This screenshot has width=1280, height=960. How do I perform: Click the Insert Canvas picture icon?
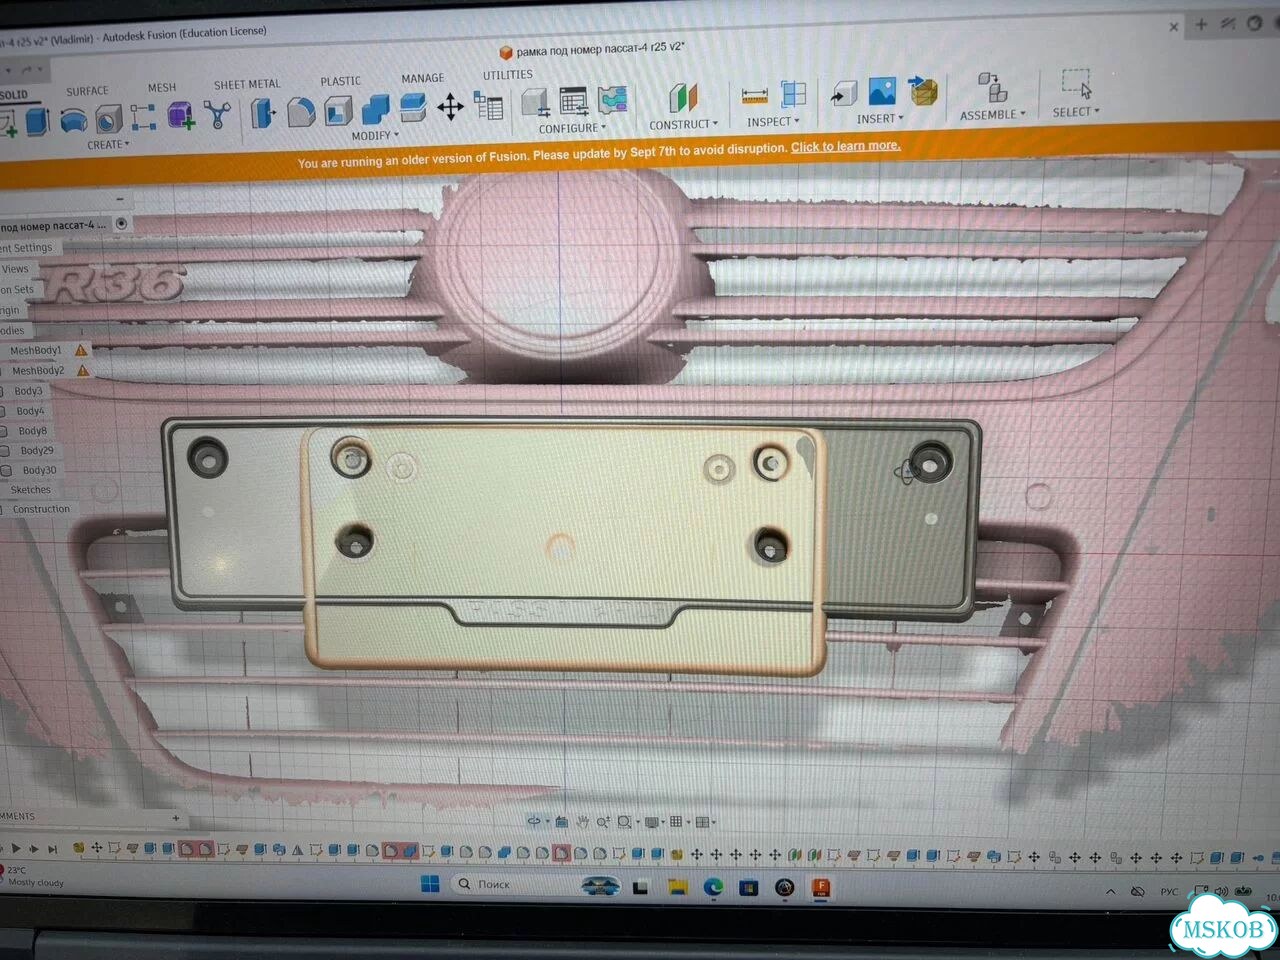click(x=881, y=91)
